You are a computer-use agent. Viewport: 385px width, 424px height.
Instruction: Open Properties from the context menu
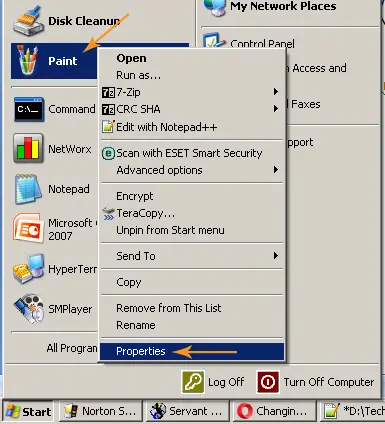pyautogui.click(x=192, y=351)
